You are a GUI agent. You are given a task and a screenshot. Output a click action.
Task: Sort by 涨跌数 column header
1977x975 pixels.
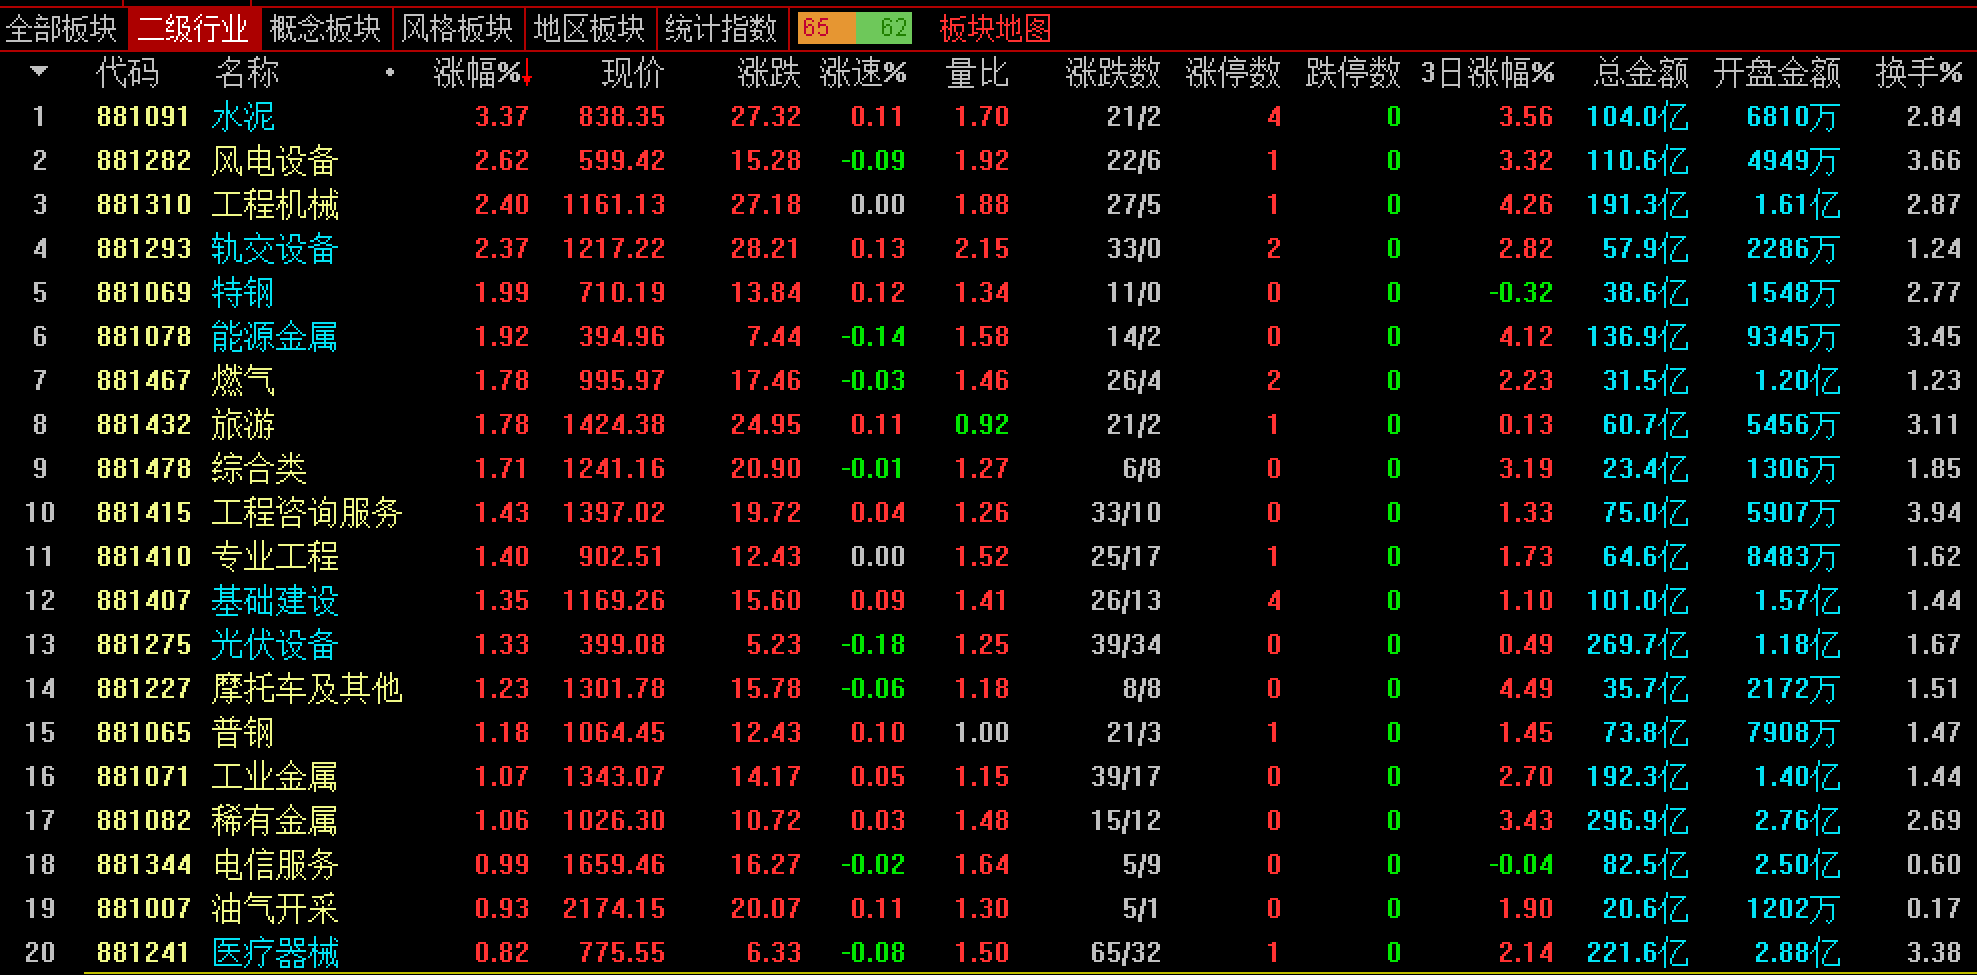[1113, 73]
